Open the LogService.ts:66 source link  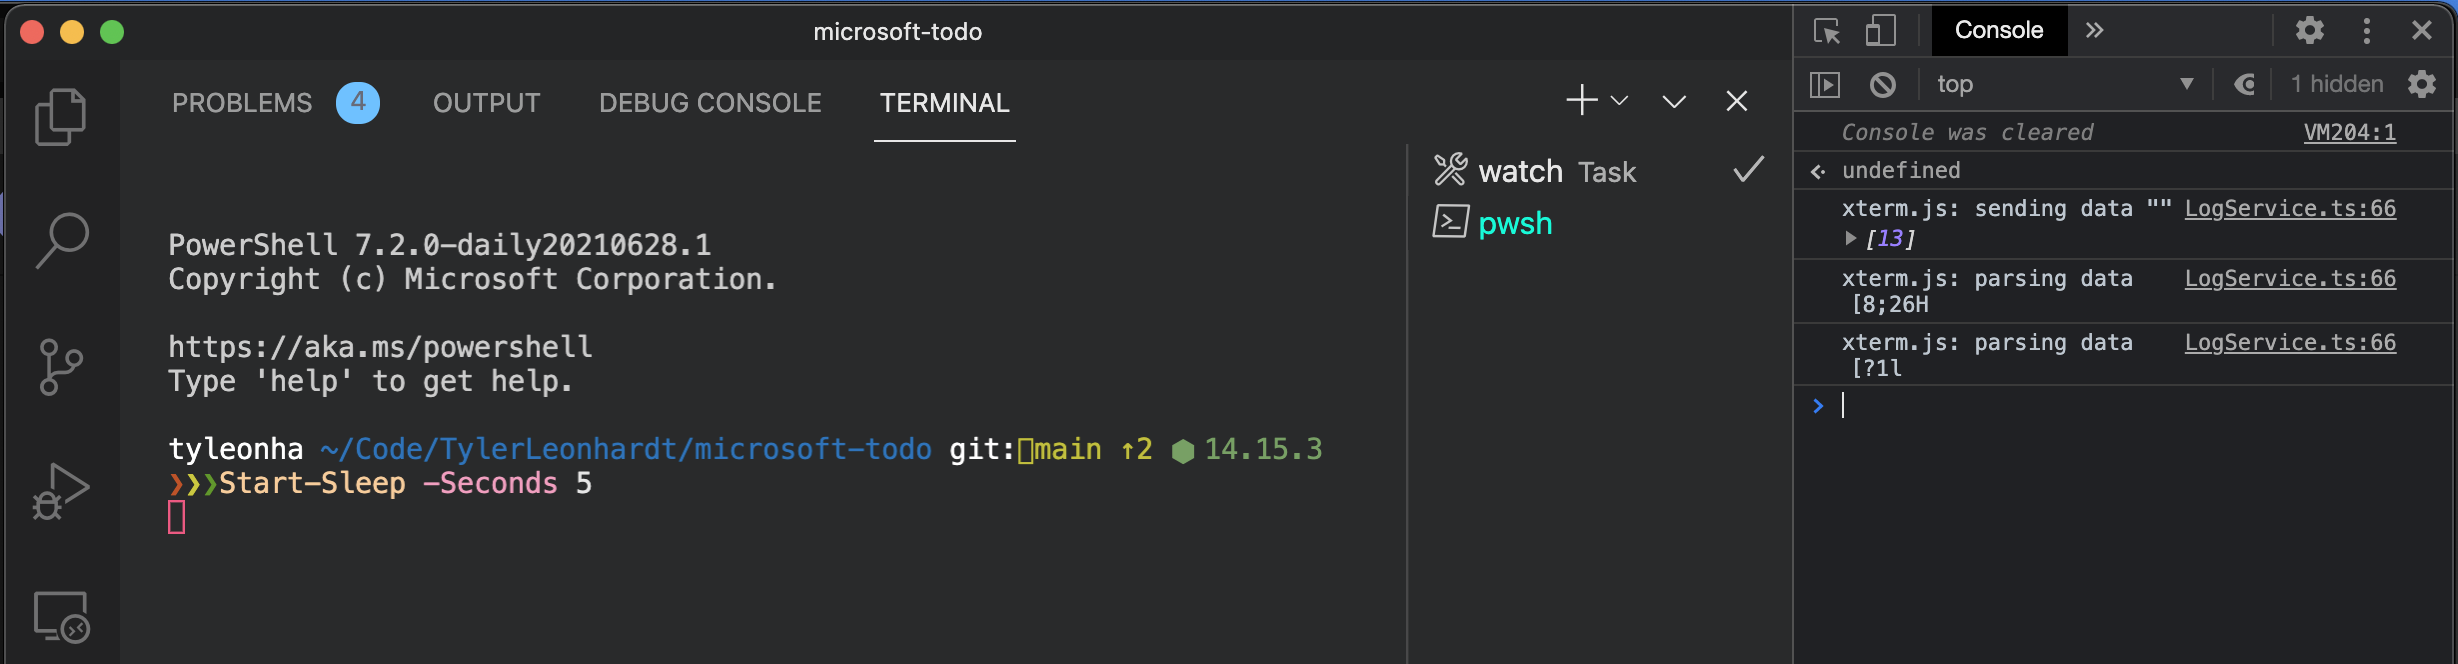click(2290, 208)
